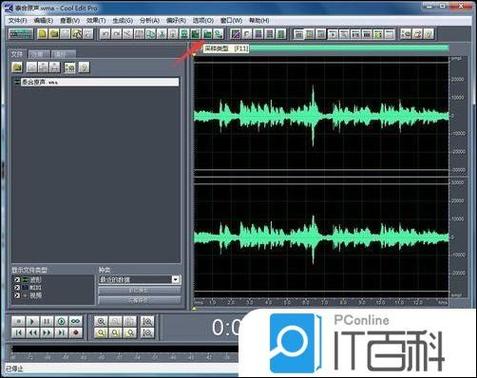The height and width of the screenshot is (378, 477).
Task: Click the Stop transport button
Action: pos(19,321)
